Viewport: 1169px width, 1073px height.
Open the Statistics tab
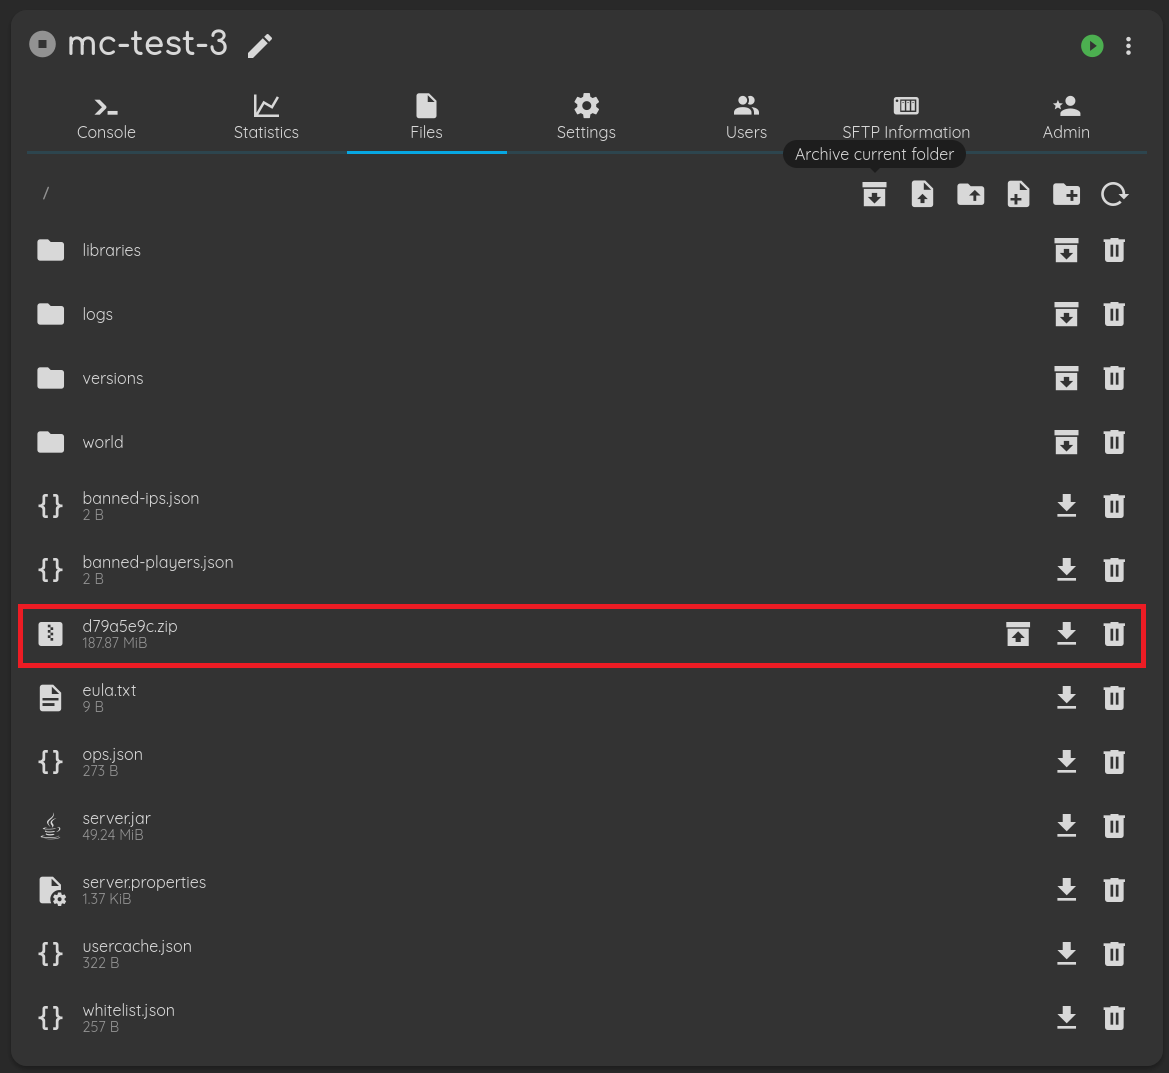[266, 118]
